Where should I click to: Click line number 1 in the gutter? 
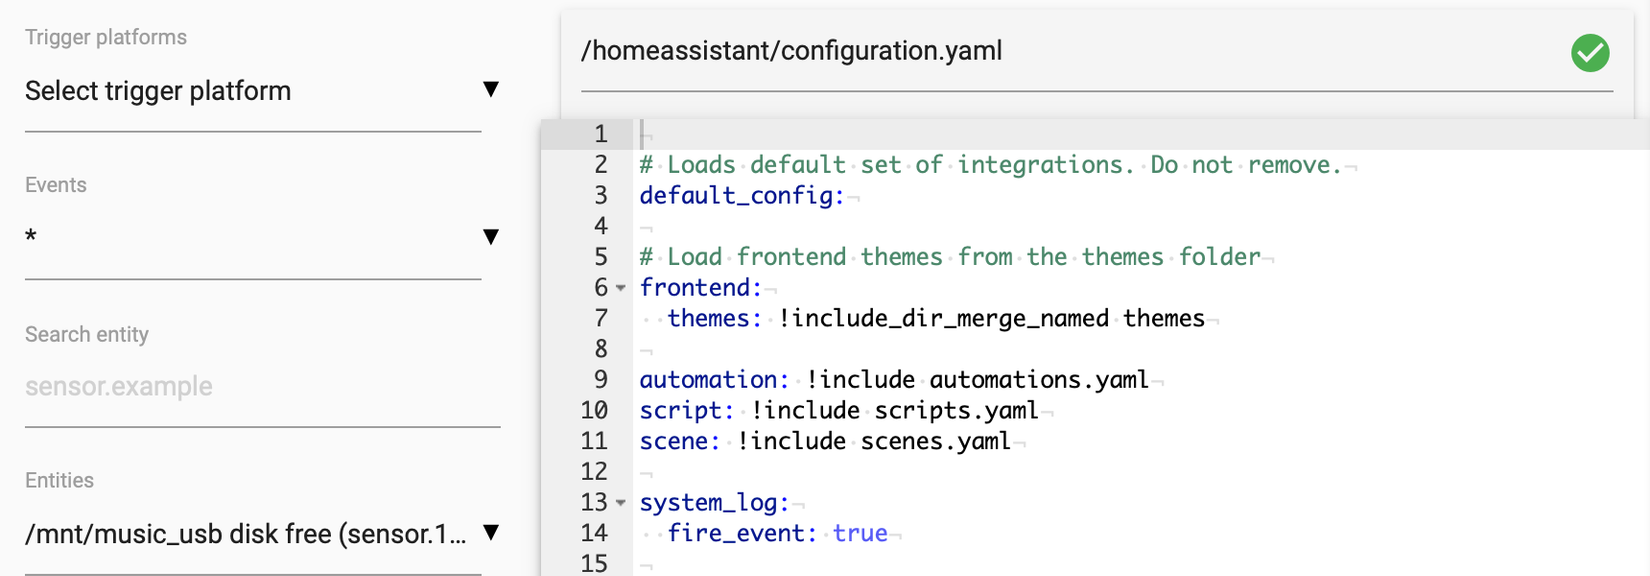[x=600, y=134]
